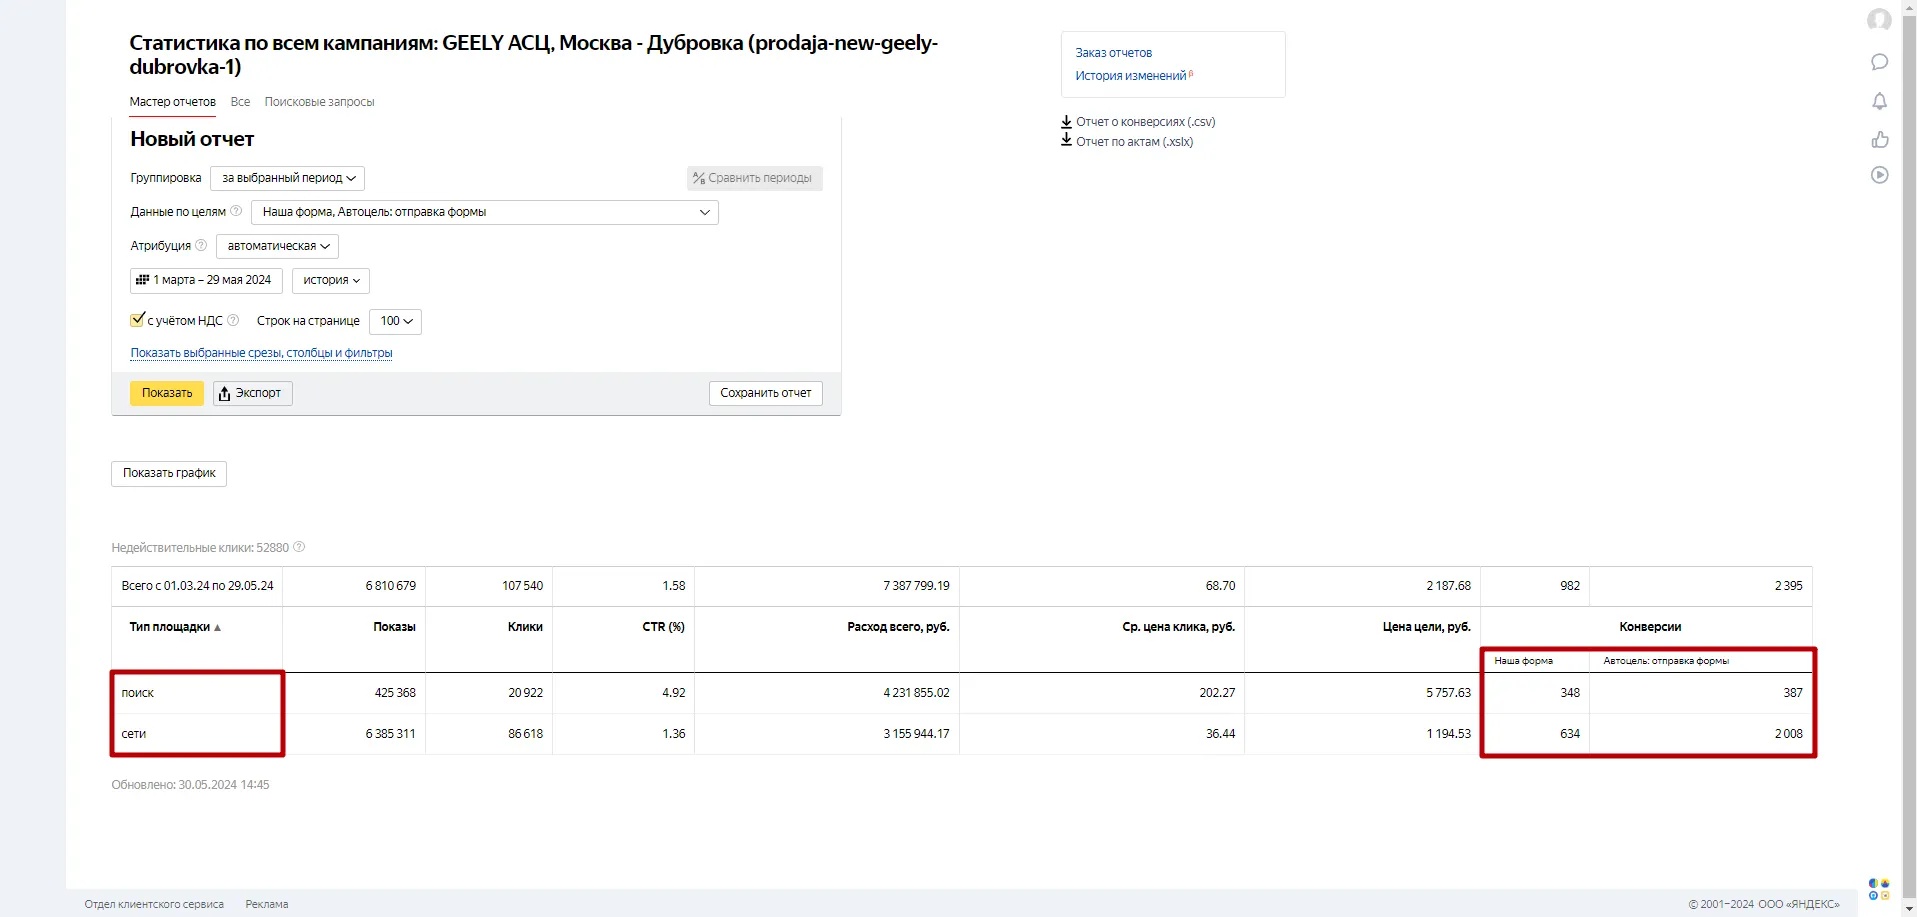Switch to the Все tab
The image size is (1917, 917).
tap(240, 102)
